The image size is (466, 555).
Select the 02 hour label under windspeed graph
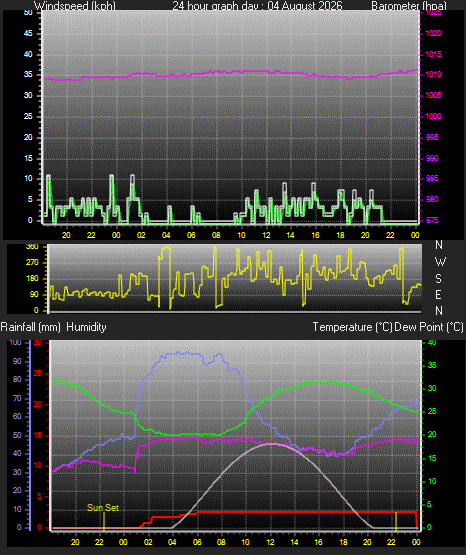tap(141, 235)
